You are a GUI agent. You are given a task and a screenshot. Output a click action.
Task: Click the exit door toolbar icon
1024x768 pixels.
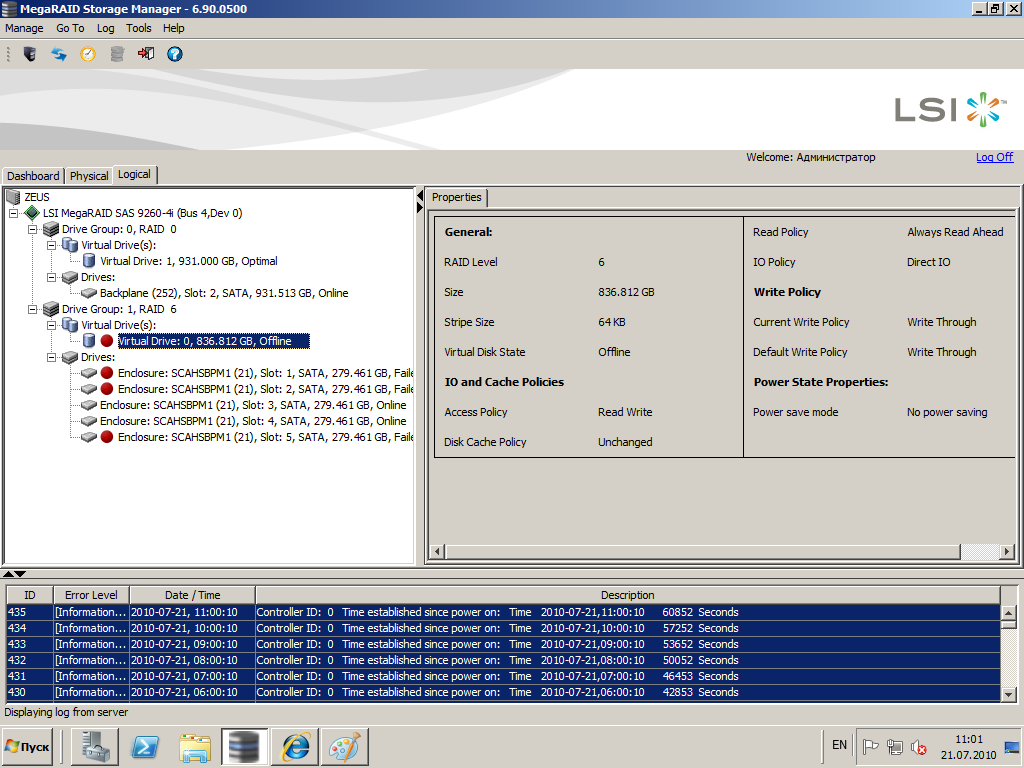(x=146, y=54)
